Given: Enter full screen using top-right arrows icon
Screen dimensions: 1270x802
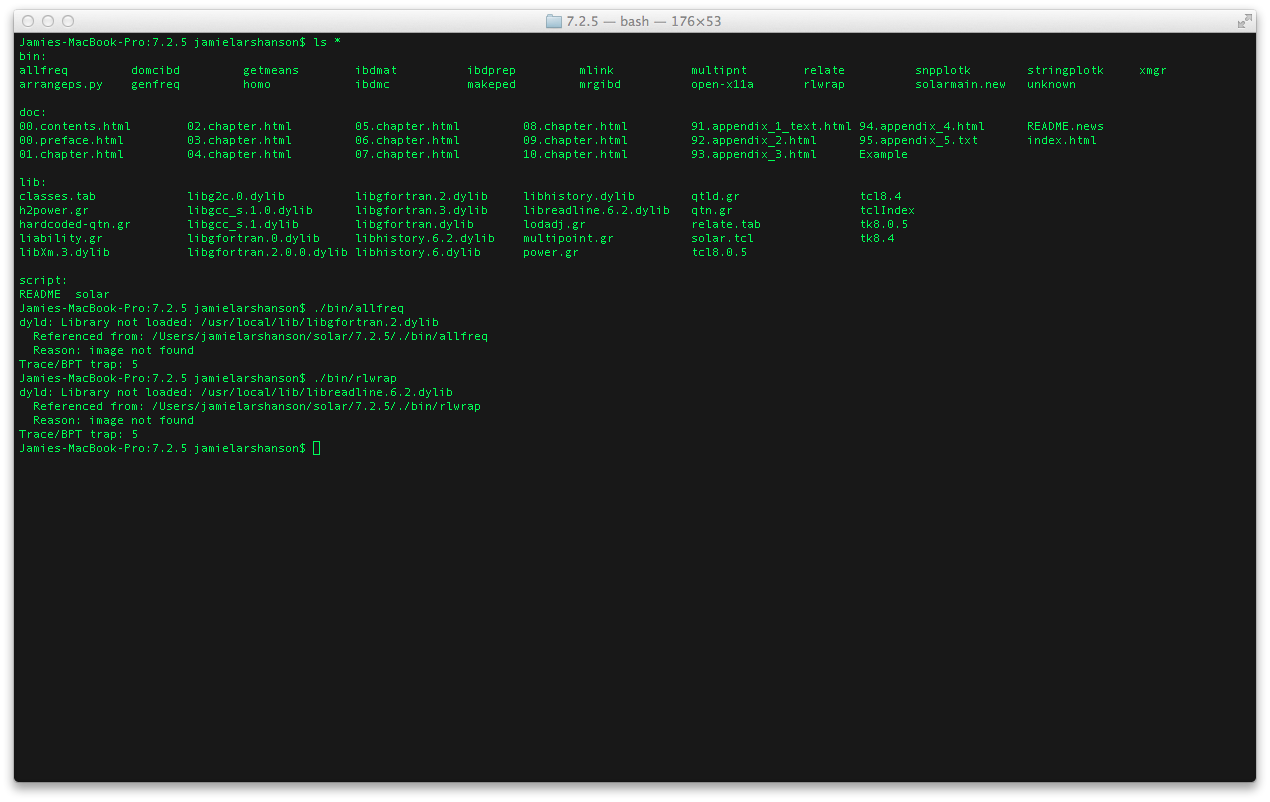Looking at the screenshot, I should point(1245,21).
